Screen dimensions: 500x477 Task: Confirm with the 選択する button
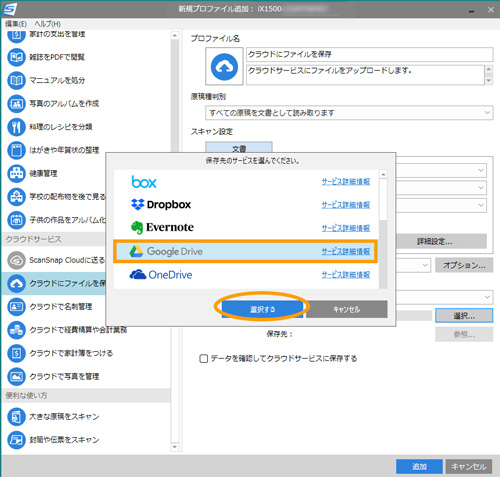pos(262,309)
